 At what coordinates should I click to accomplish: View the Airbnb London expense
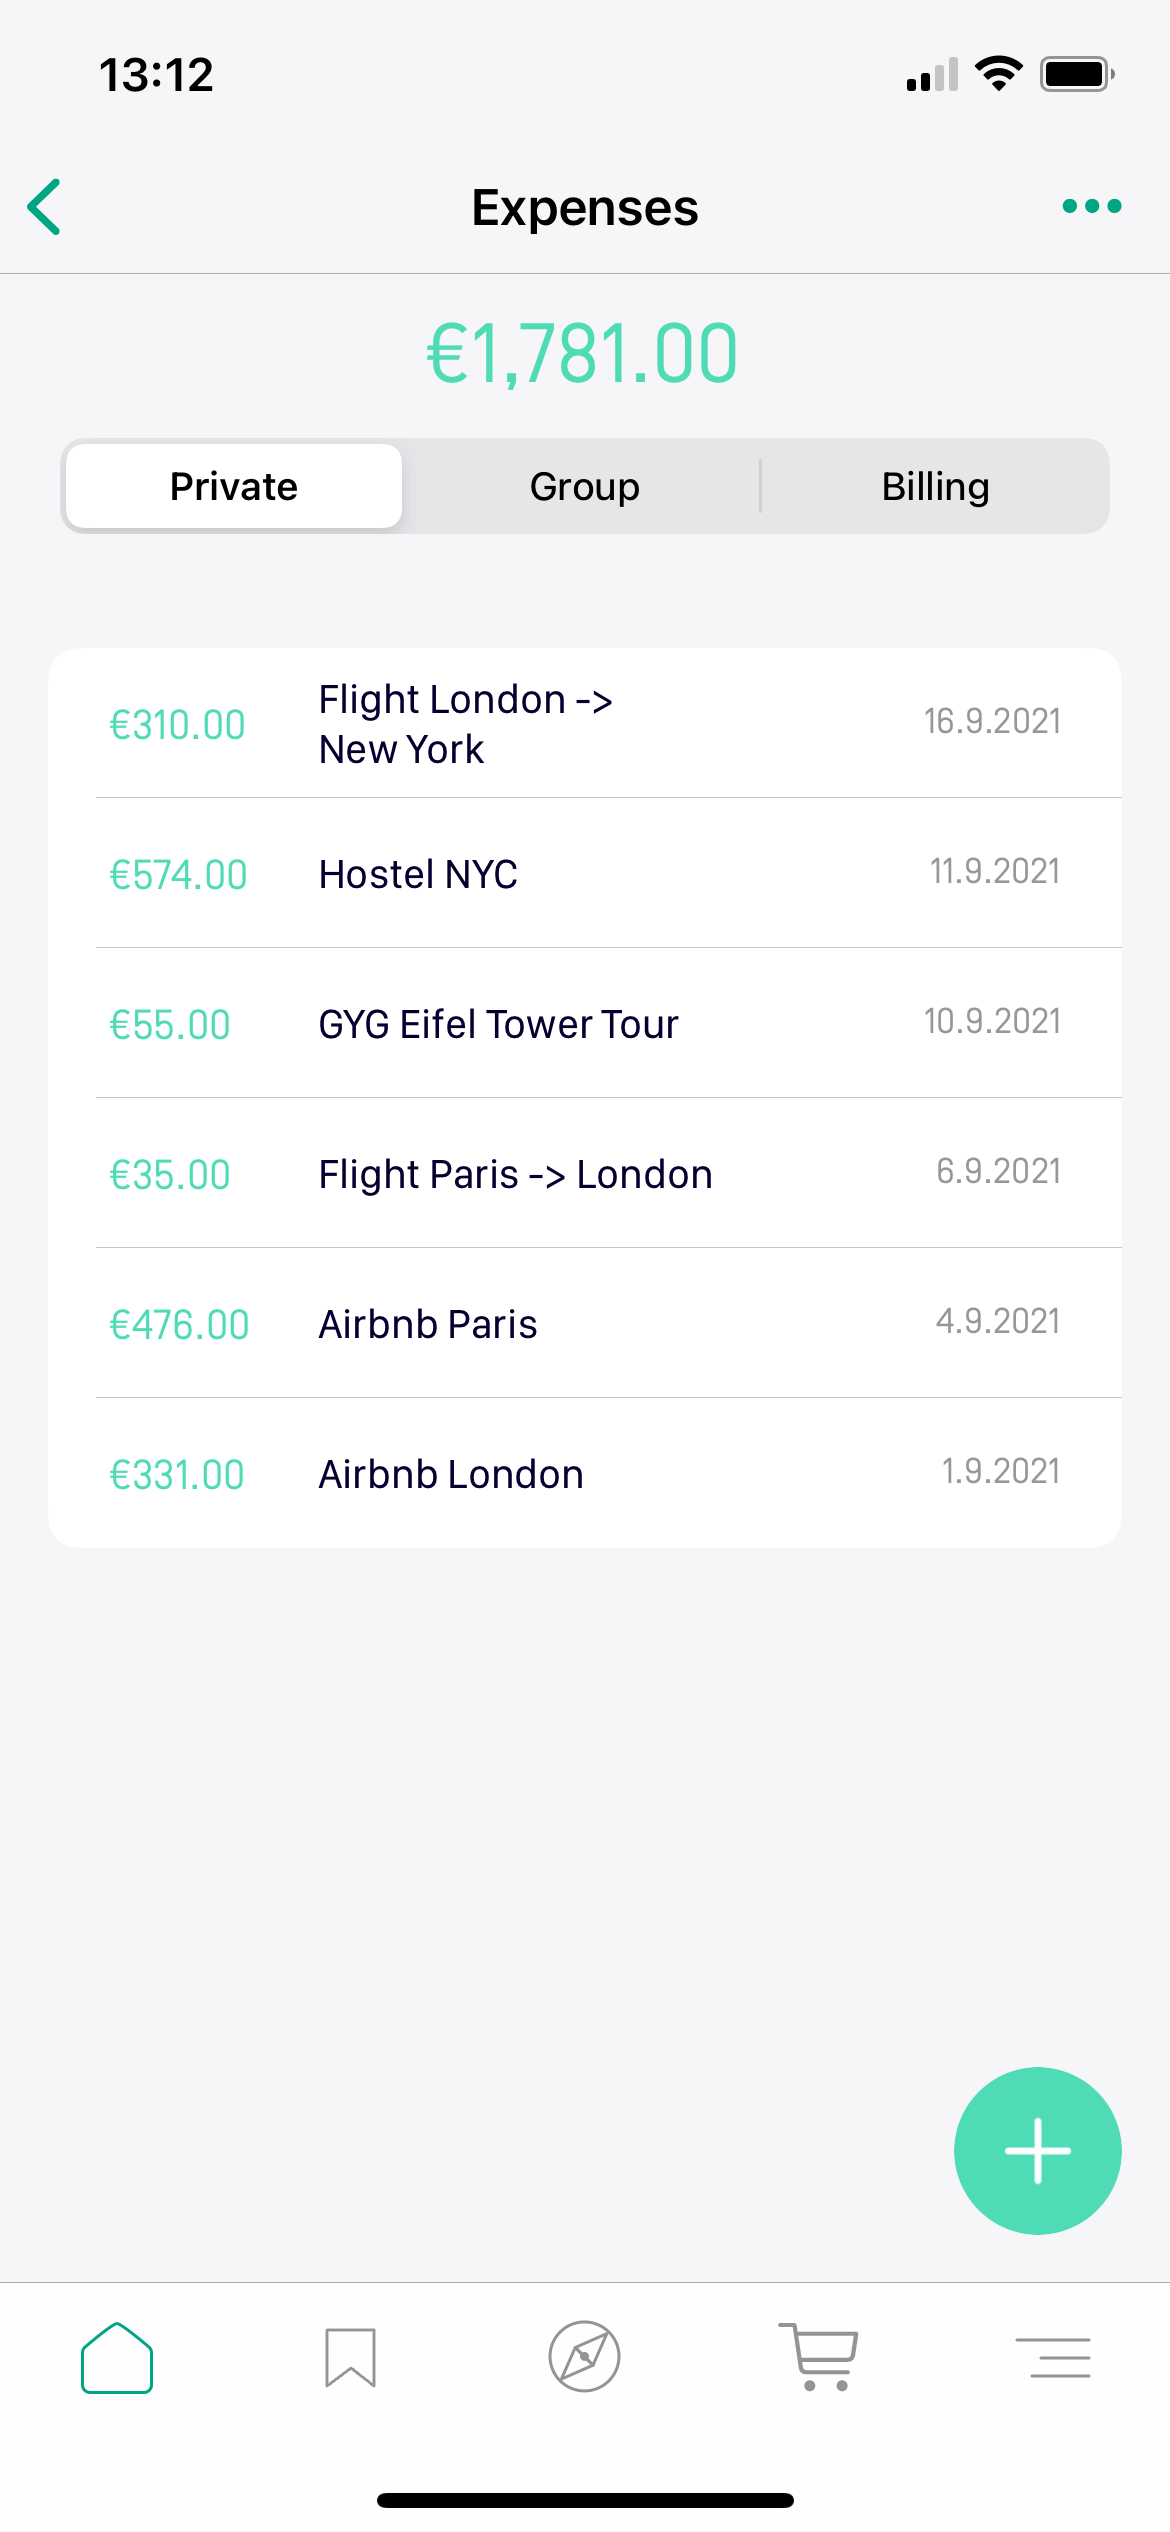[450, 1474]
